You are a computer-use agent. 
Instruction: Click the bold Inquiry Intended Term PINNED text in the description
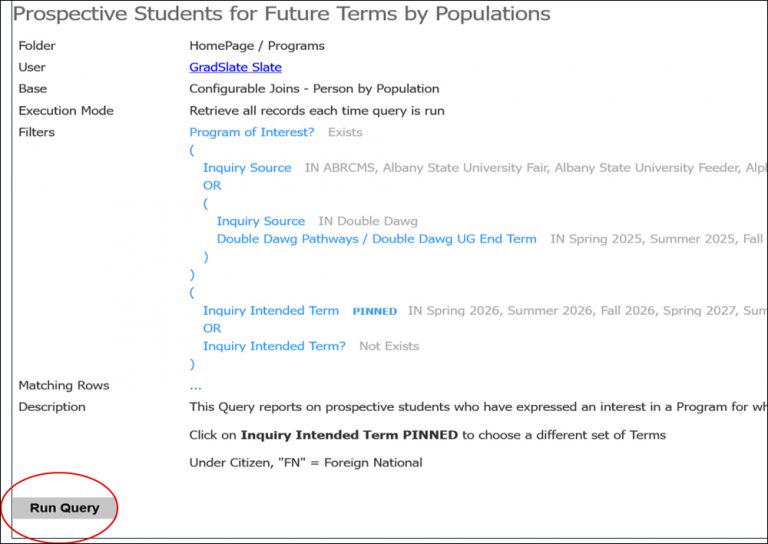349,435
